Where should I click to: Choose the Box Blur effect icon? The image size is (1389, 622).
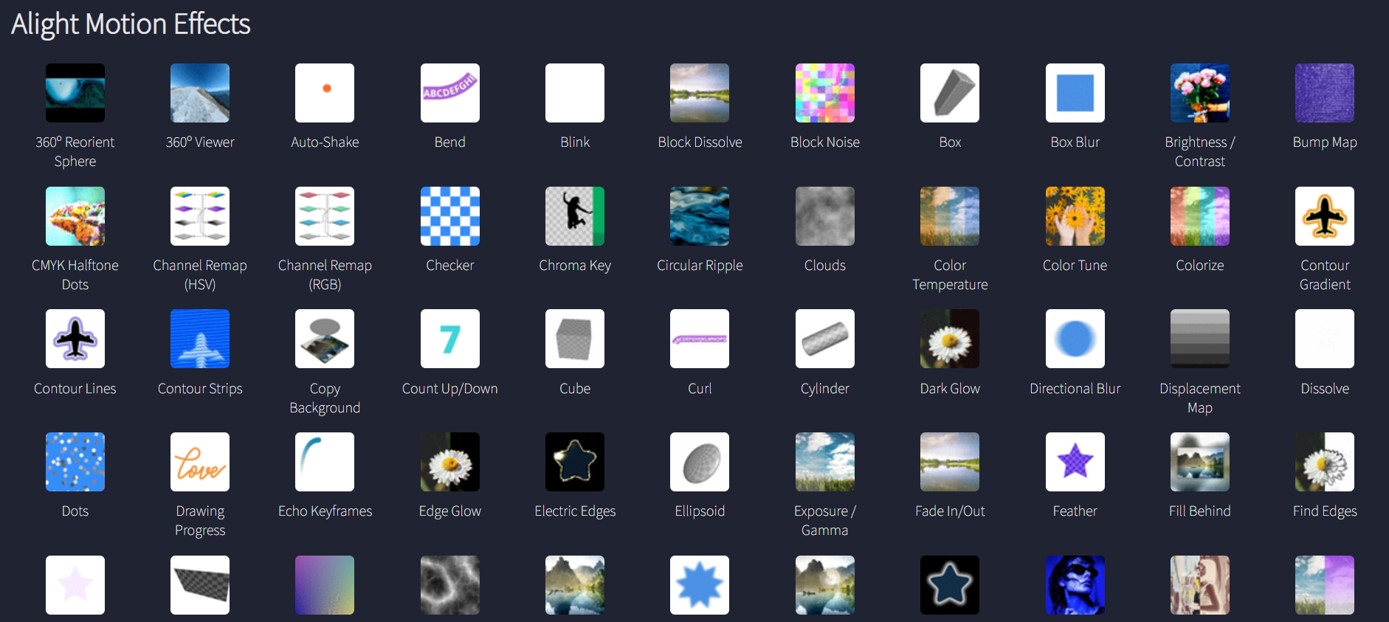click(1075, 93)
